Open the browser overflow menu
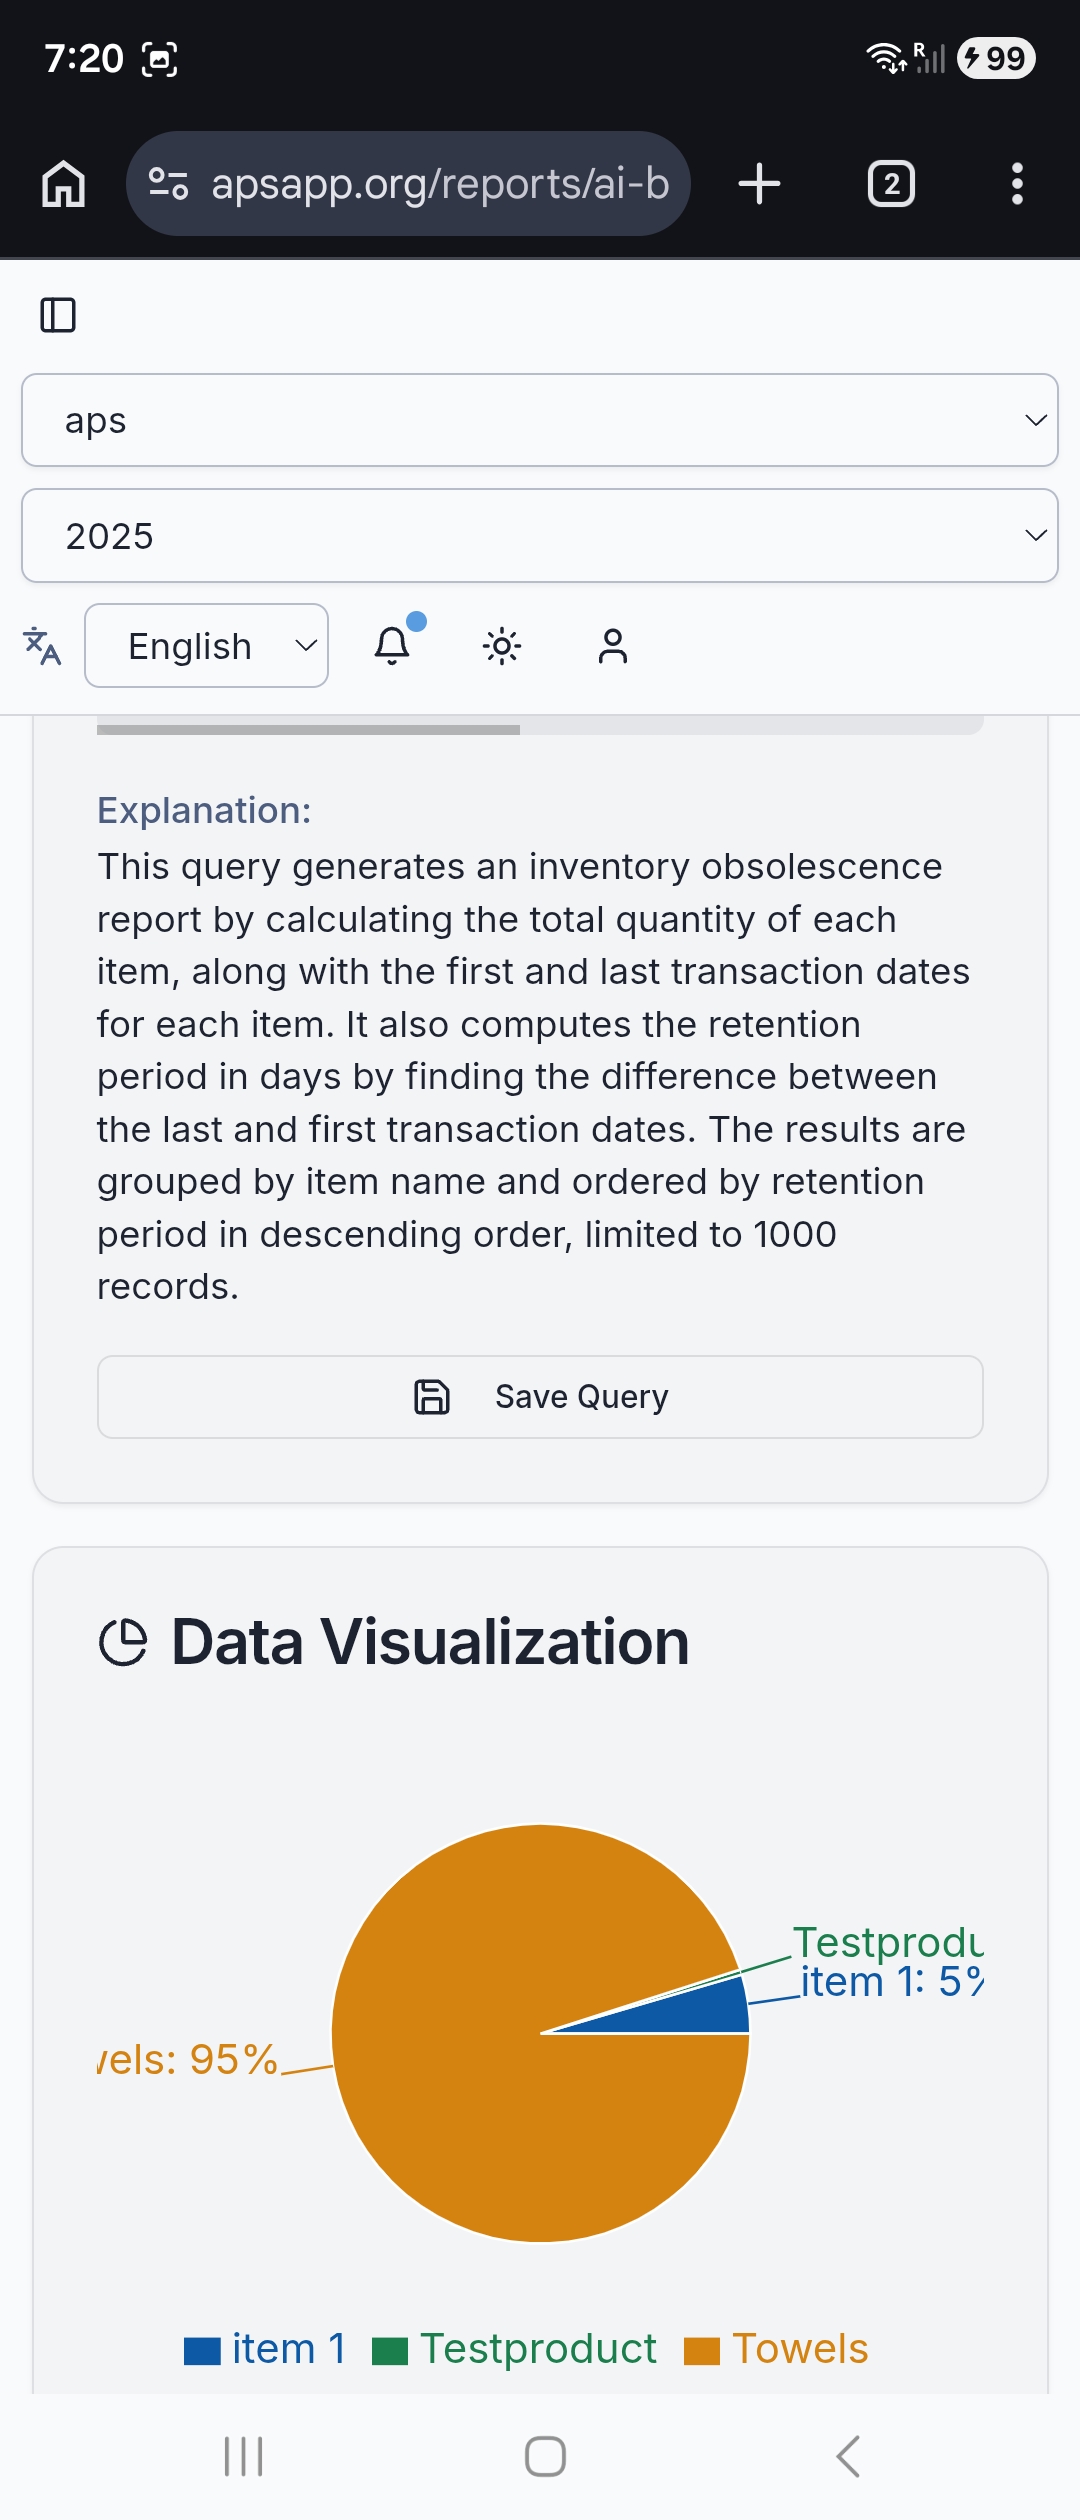Image resolution: width=1080 pixels, height=2520 pixels. (1017, 183)
